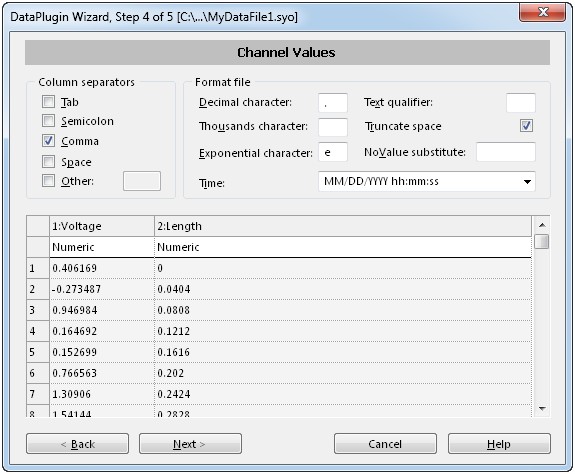Click the scroll up arrow of table

[542, 225]
